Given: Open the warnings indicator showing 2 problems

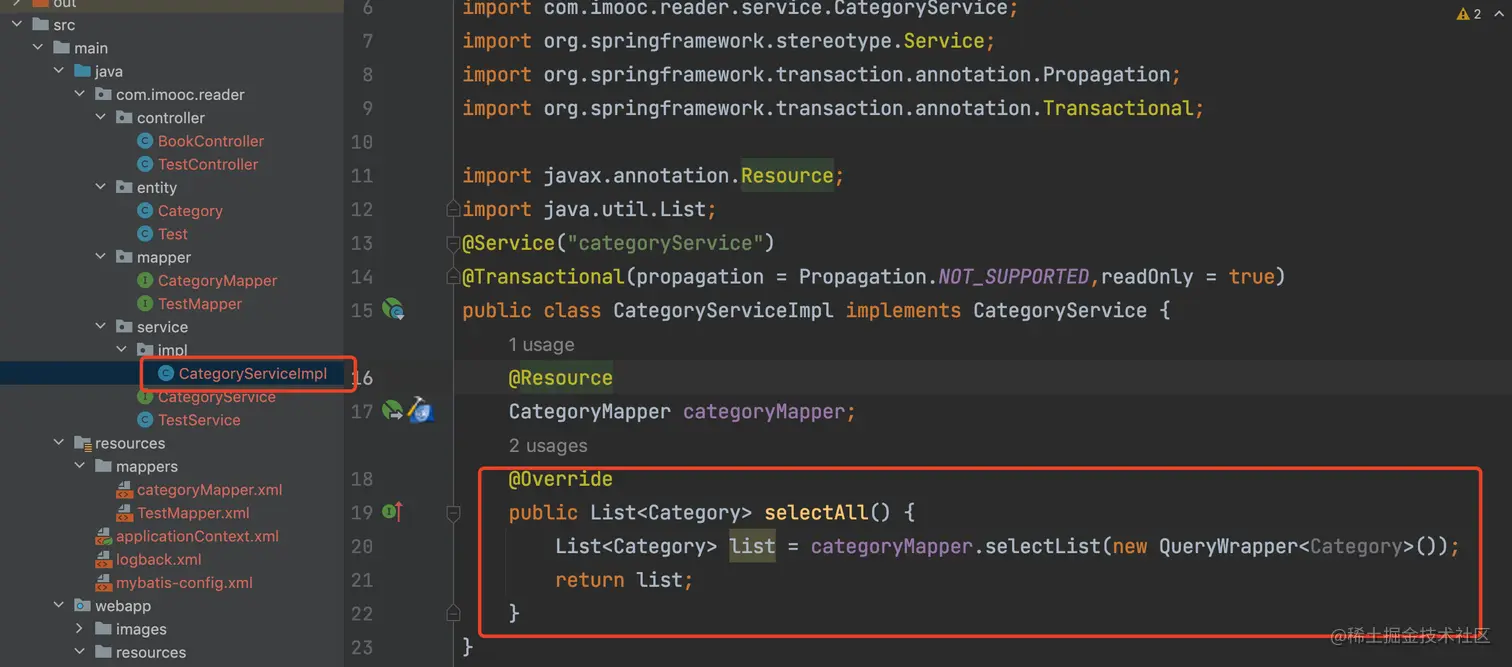Looking at the screenshot, I should pyautogui.click(x=1469, y=14).
